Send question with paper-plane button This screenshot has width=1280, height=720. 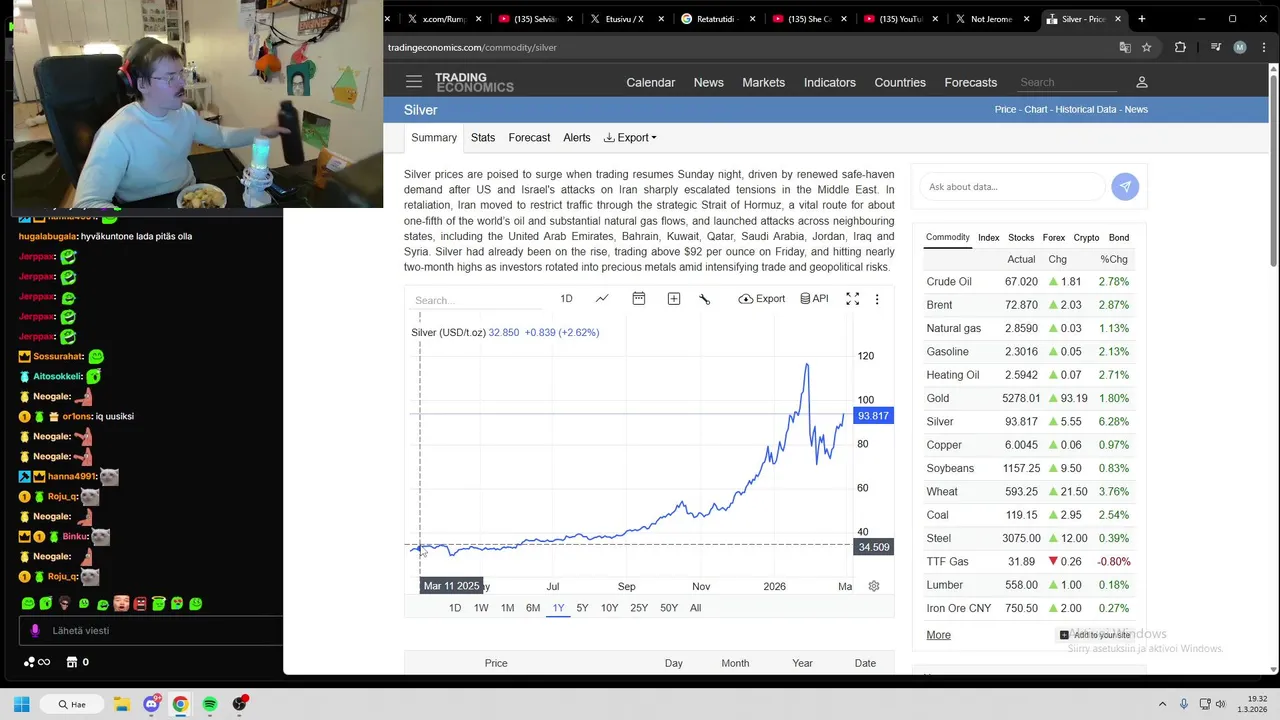(x=1125, y=187)
